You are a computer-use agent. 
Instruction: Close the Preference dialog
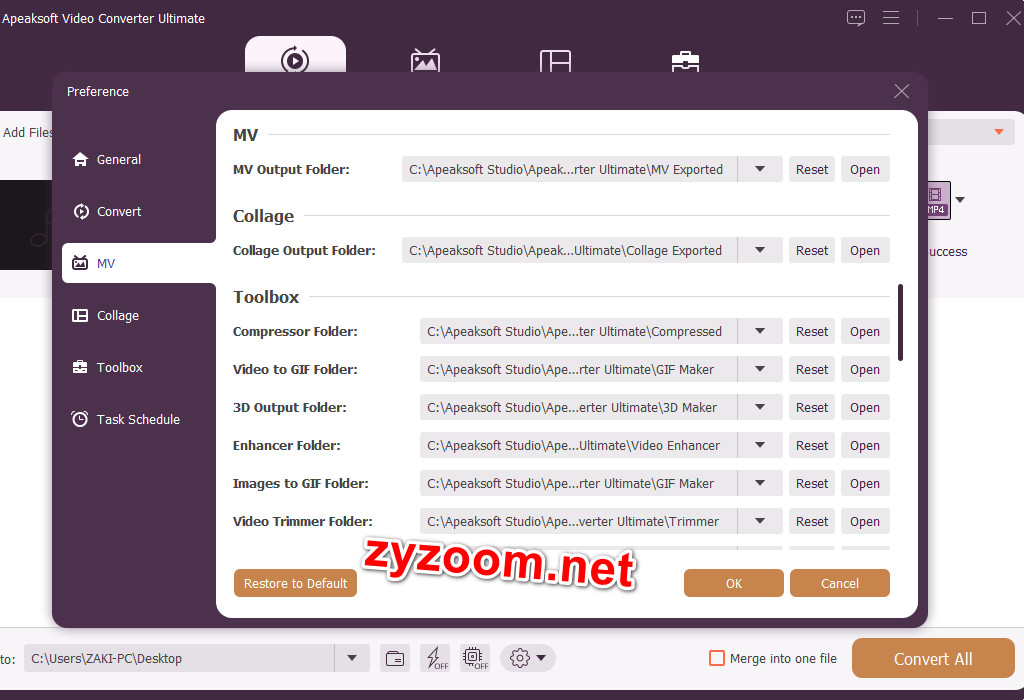pyautogui.click(x=901, y=91)
